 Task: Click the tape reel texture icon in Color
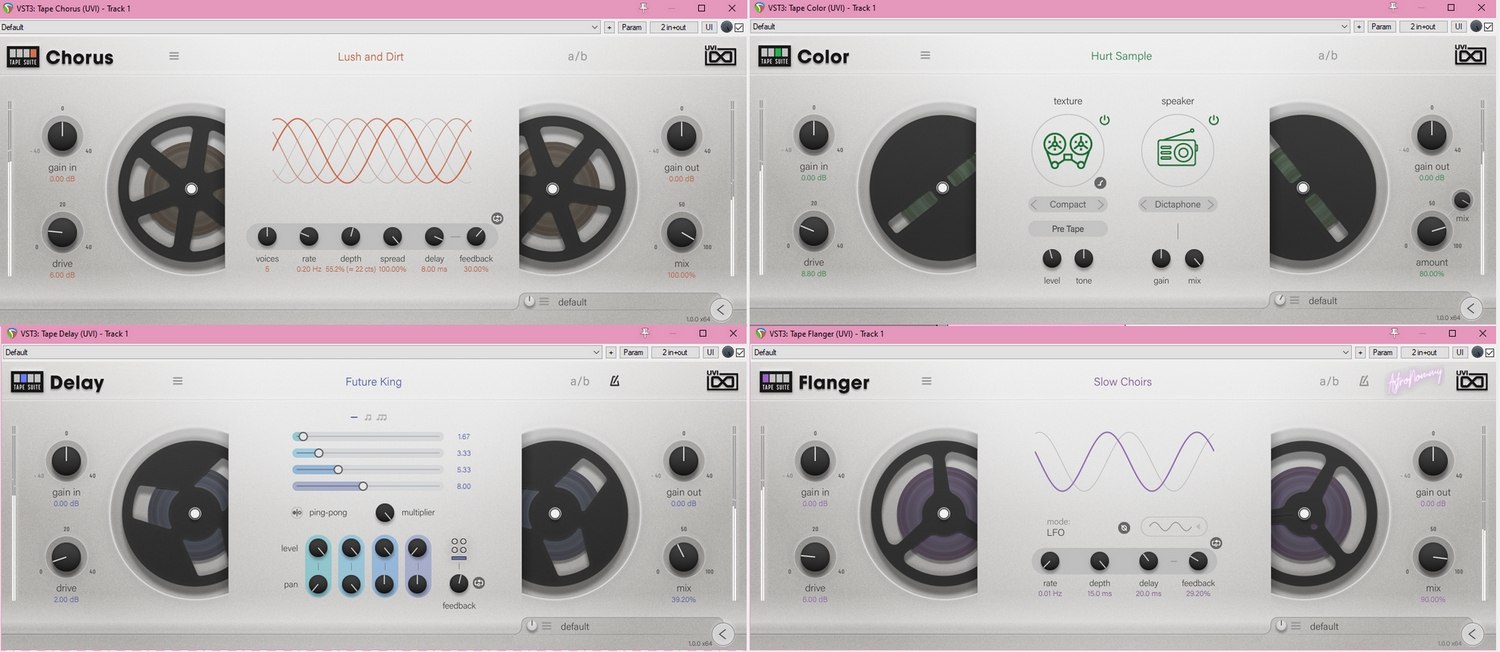[1067, 150]
